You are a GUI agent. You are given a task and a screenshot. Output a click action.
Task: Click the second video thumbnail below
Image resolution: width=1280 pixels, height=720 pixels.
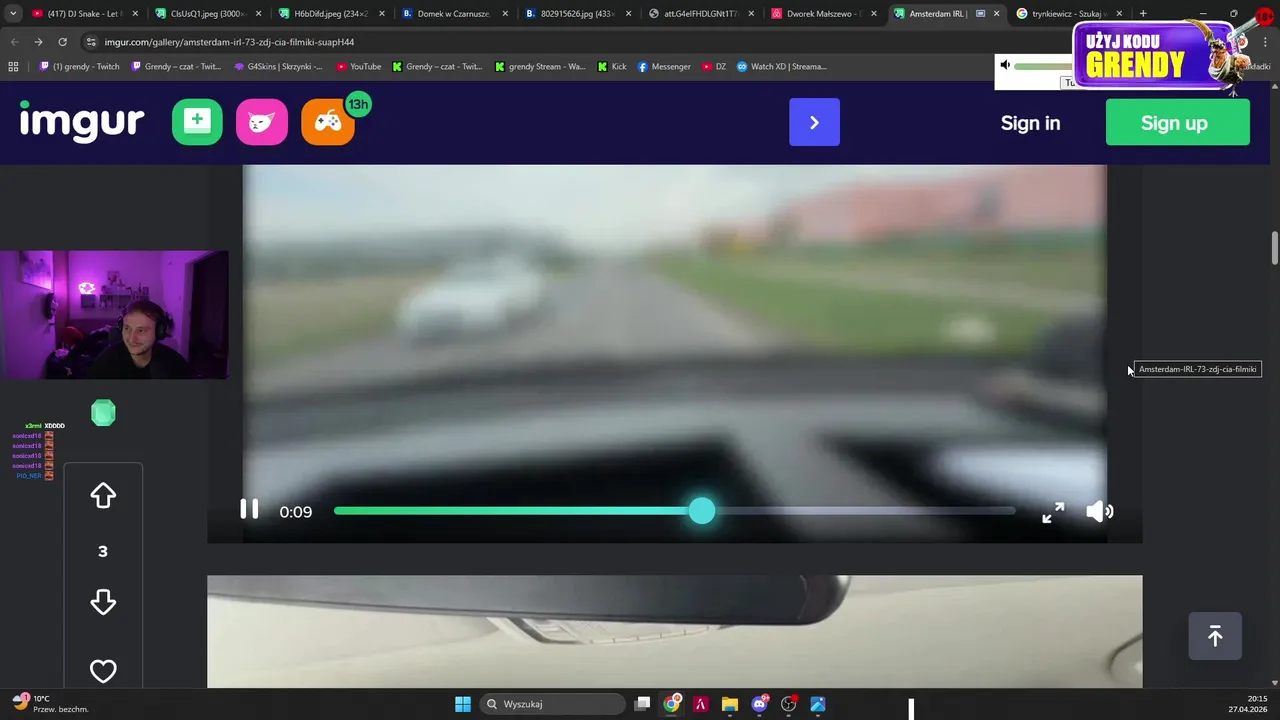point(674,631)
